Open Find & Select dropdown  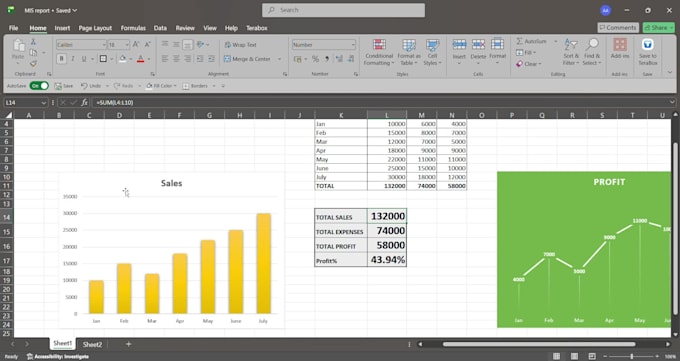(592, 52)
